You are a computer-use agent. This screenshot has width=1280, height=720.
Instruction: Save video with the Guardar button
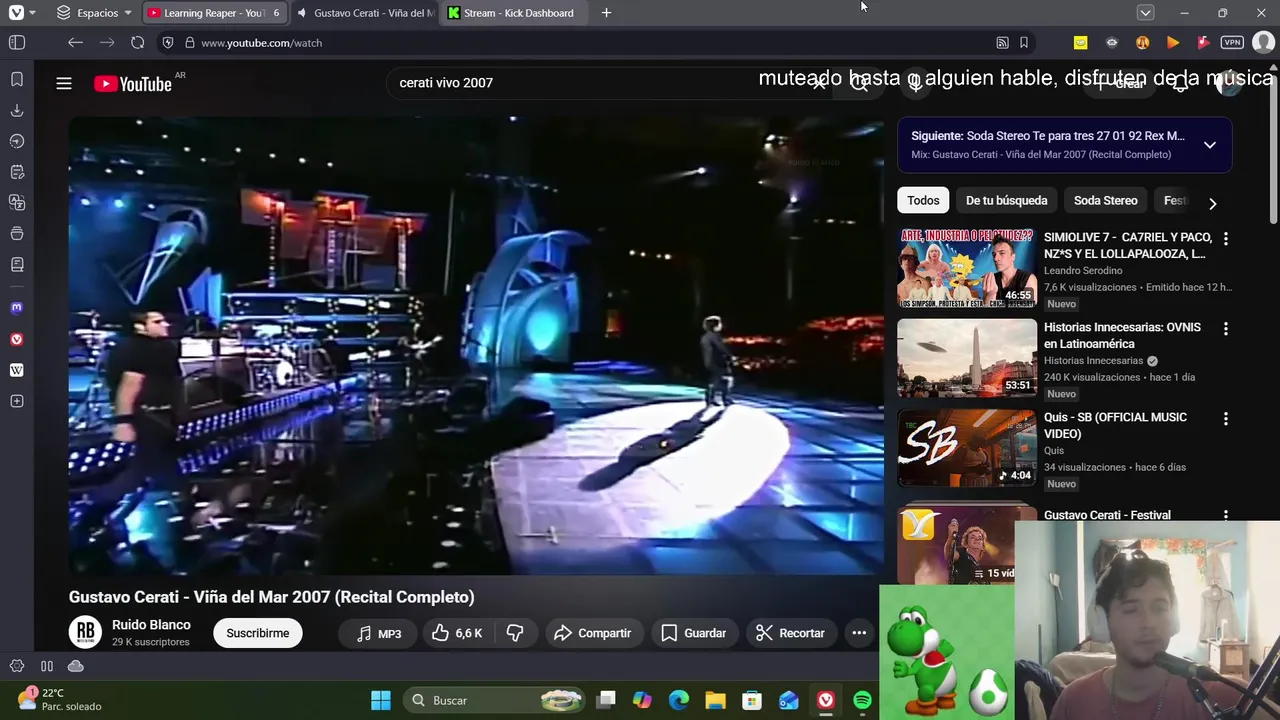(x=694, y=633)
